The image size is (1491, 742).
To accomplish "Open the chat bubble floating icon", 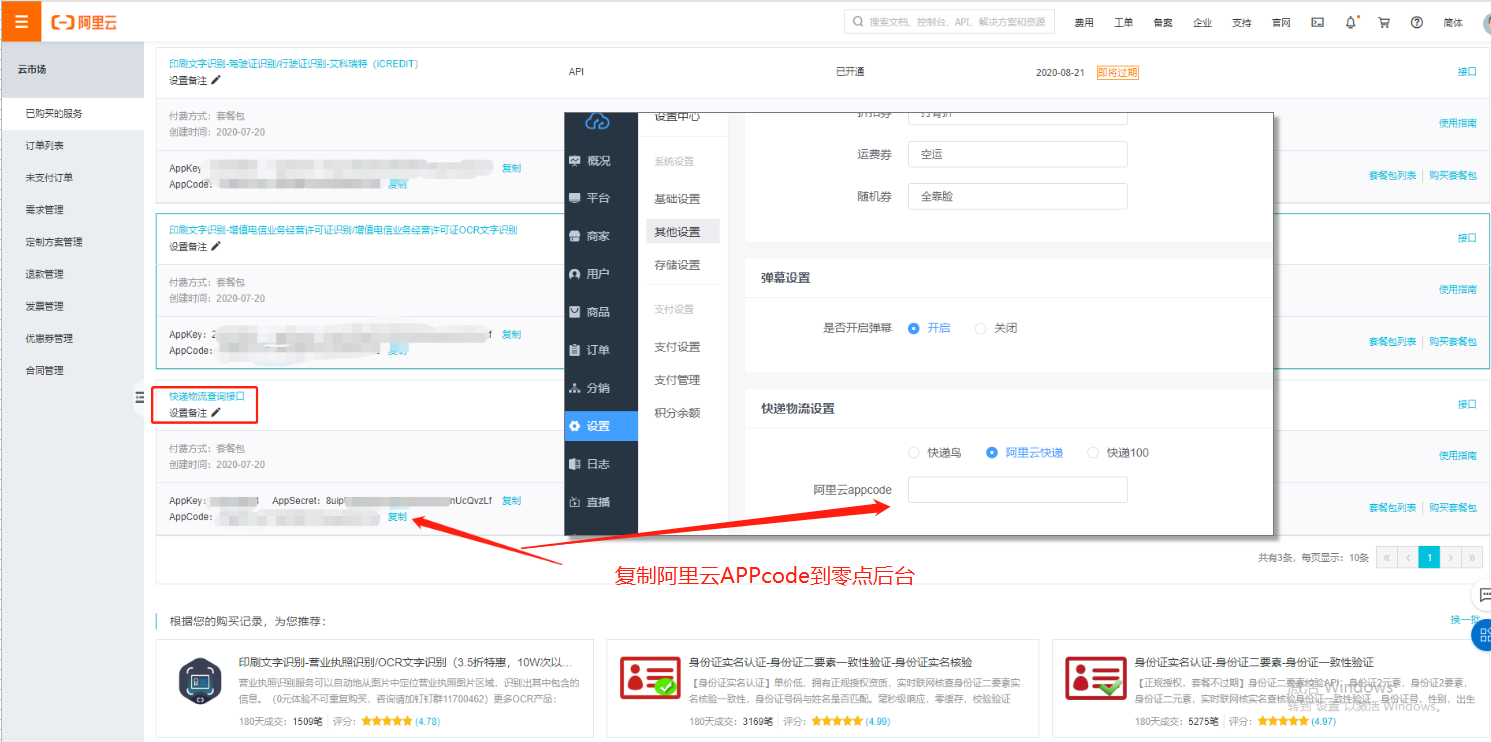I will pyautogui.click(x=1482, y=594).
